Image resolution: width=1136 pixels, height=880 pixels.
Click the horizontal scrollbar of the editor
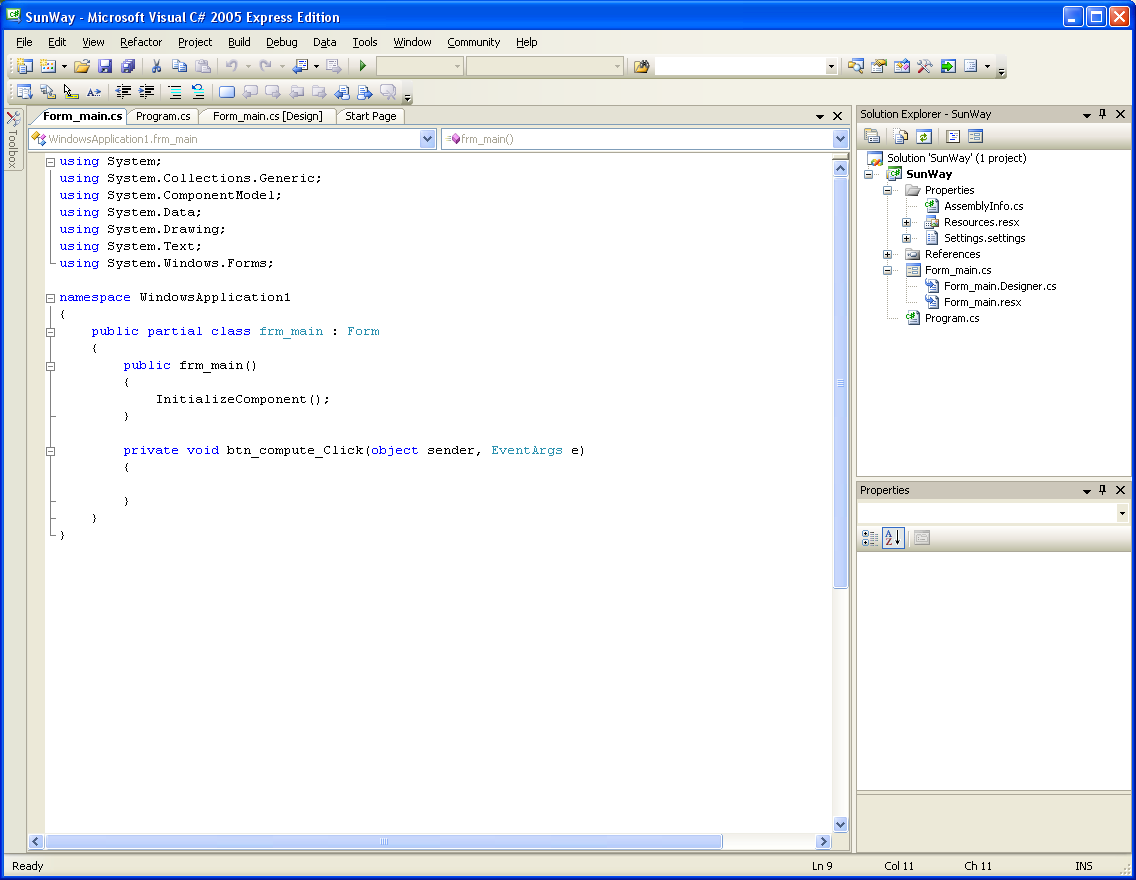[383, 842]
